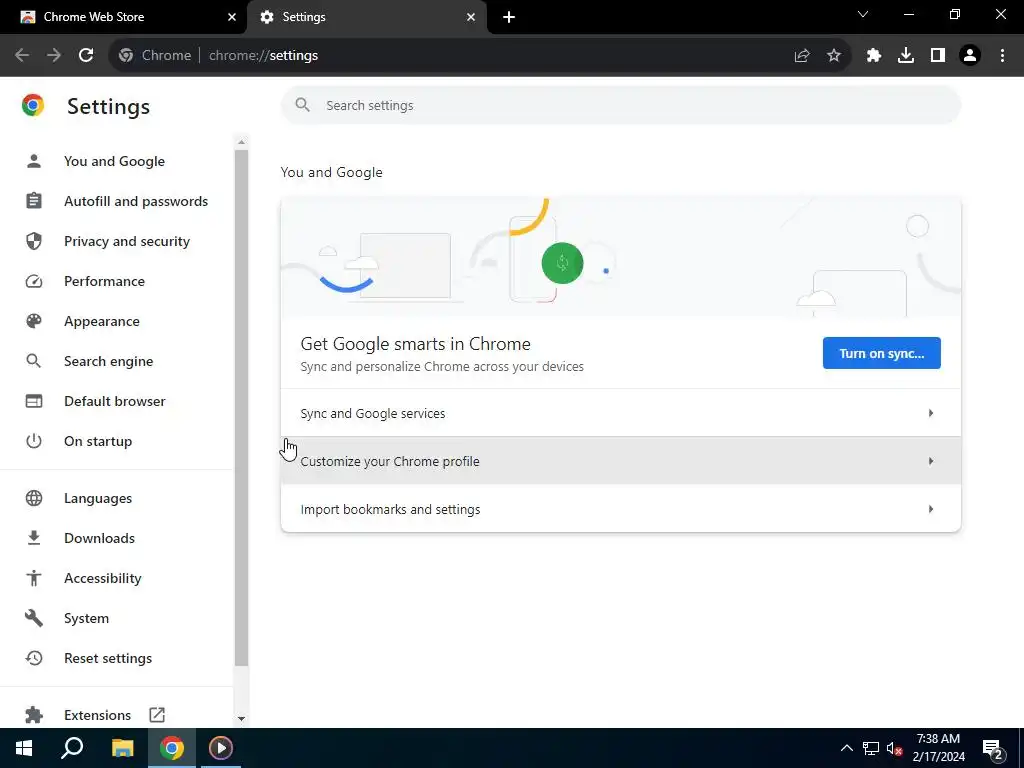
Task: Open Search engine settings
Action: point(108,361)
